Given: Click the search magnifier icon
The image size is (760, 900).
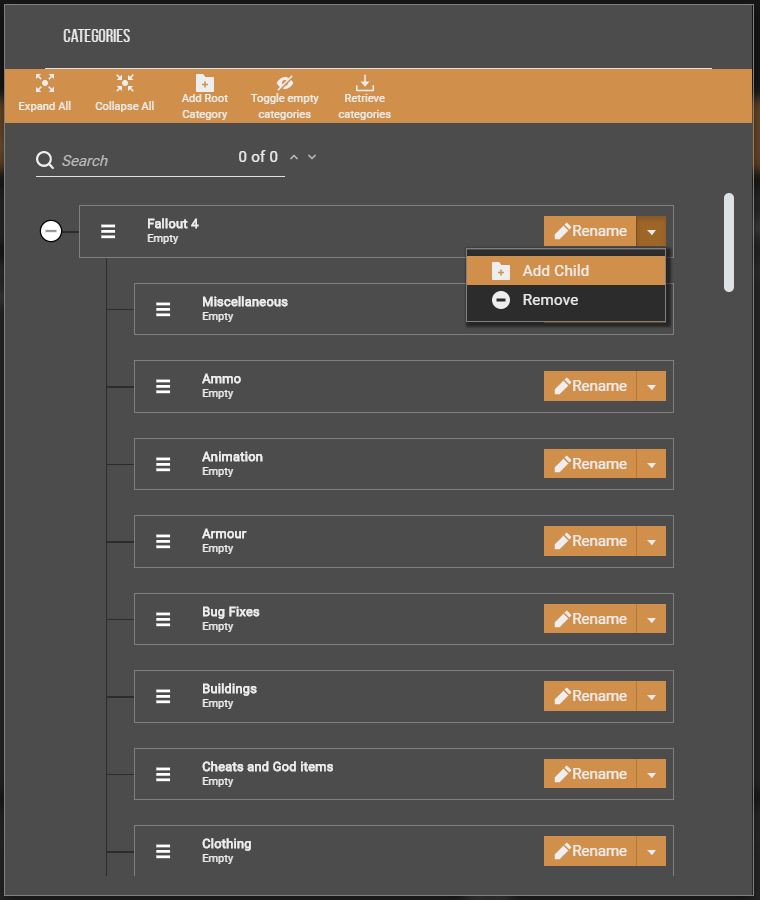Looking at the screenshot, I should (45, 160).
